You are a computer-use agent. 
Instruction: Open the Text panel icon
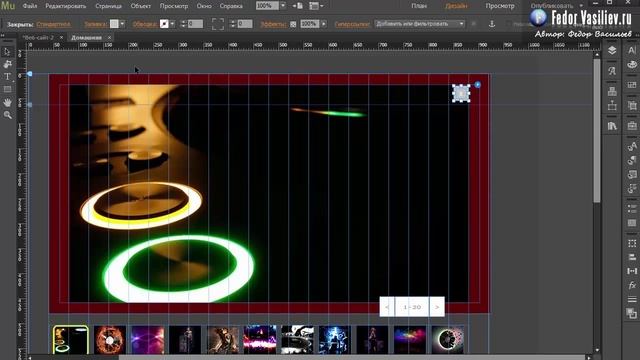pyautogui.click(x=632, y=50)
